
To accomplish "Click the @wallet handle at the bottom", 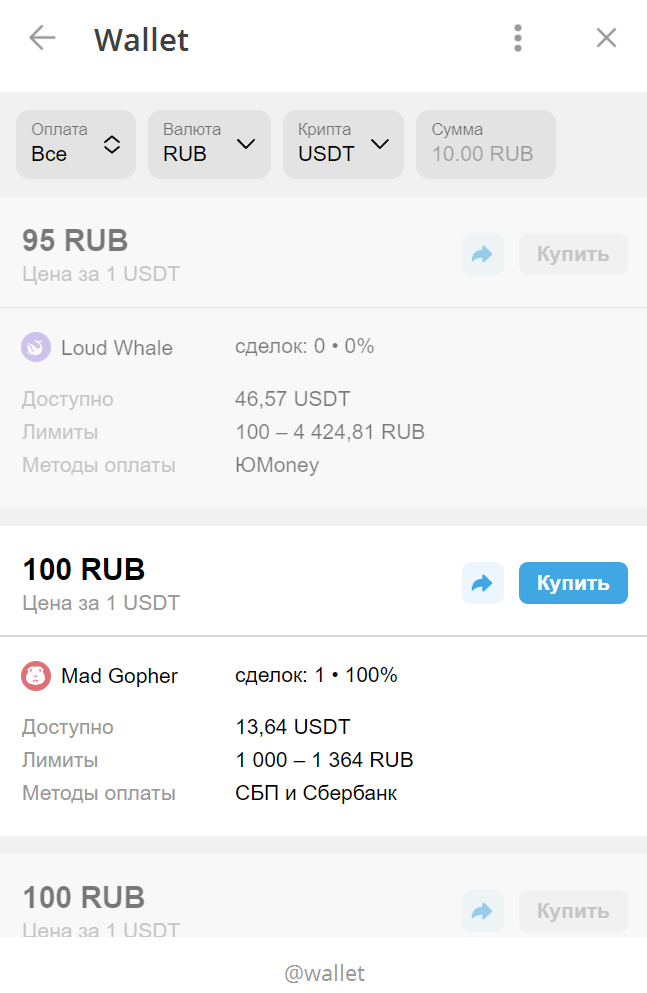I will [324, 973].
